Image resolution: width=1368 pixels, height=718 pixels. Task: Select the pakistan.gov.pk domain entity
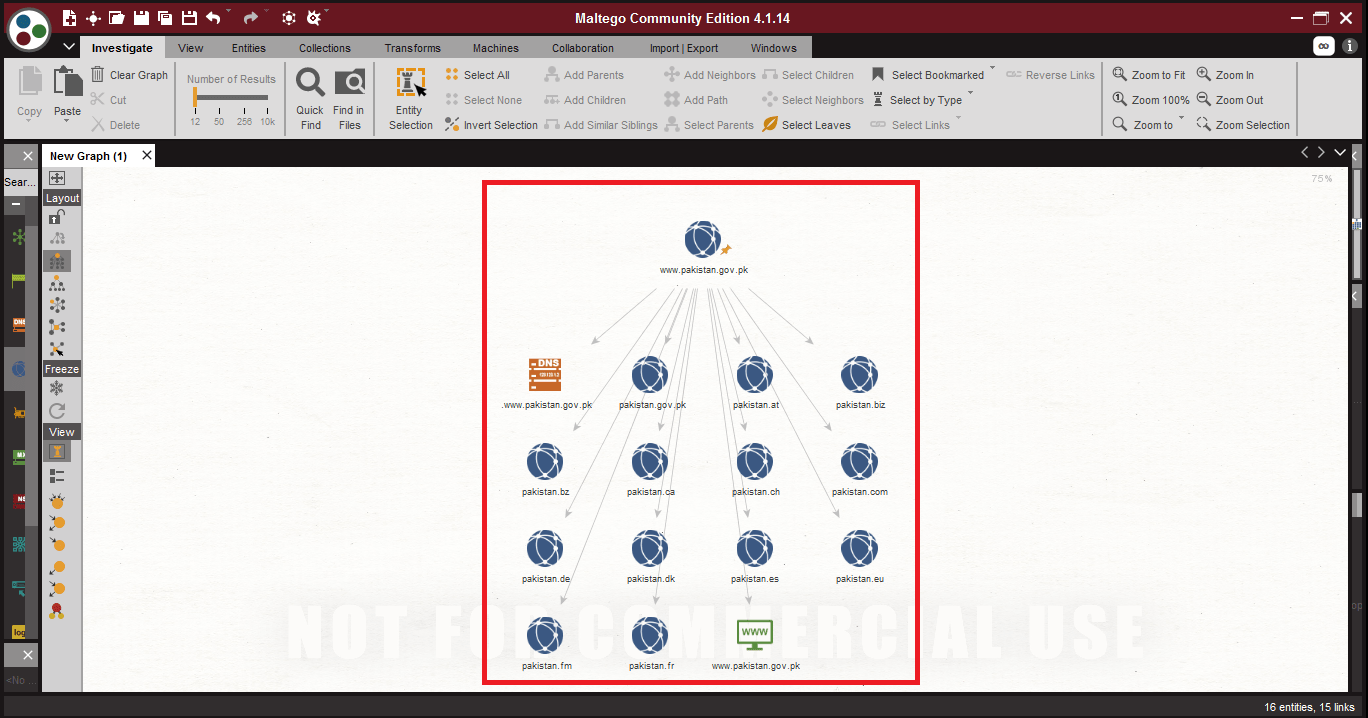pyautogui.click(x=650, y=375)
